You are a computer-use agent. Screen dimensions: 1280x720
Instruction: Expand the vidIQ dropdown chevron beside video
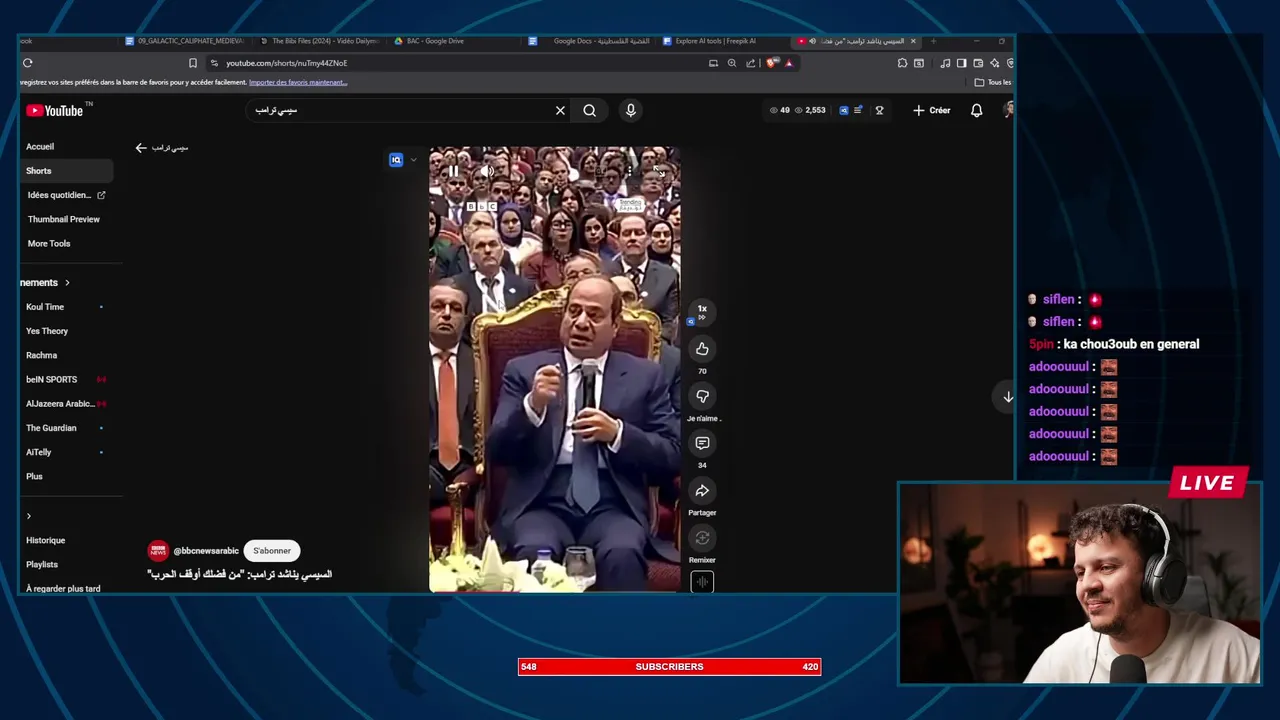tap(413, 160)
